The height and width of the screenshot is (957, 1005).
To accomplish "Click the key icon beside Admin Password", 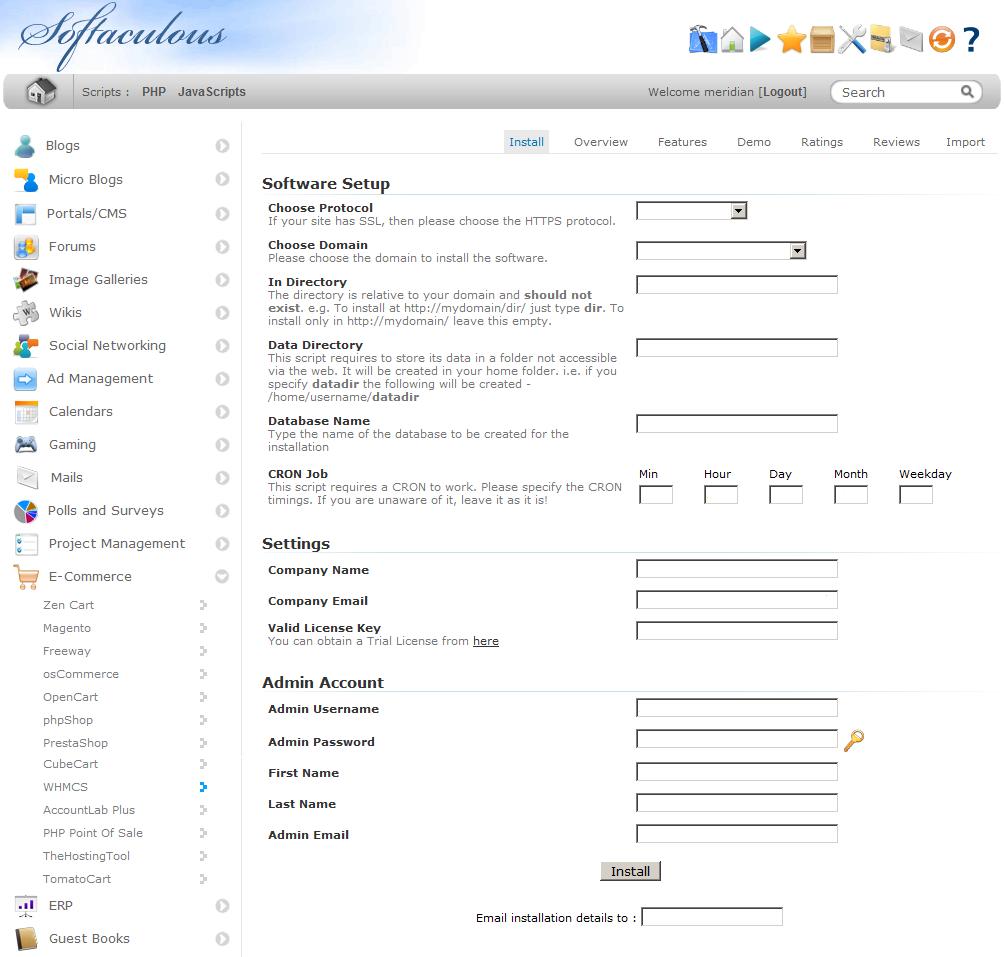I will 853,740.
